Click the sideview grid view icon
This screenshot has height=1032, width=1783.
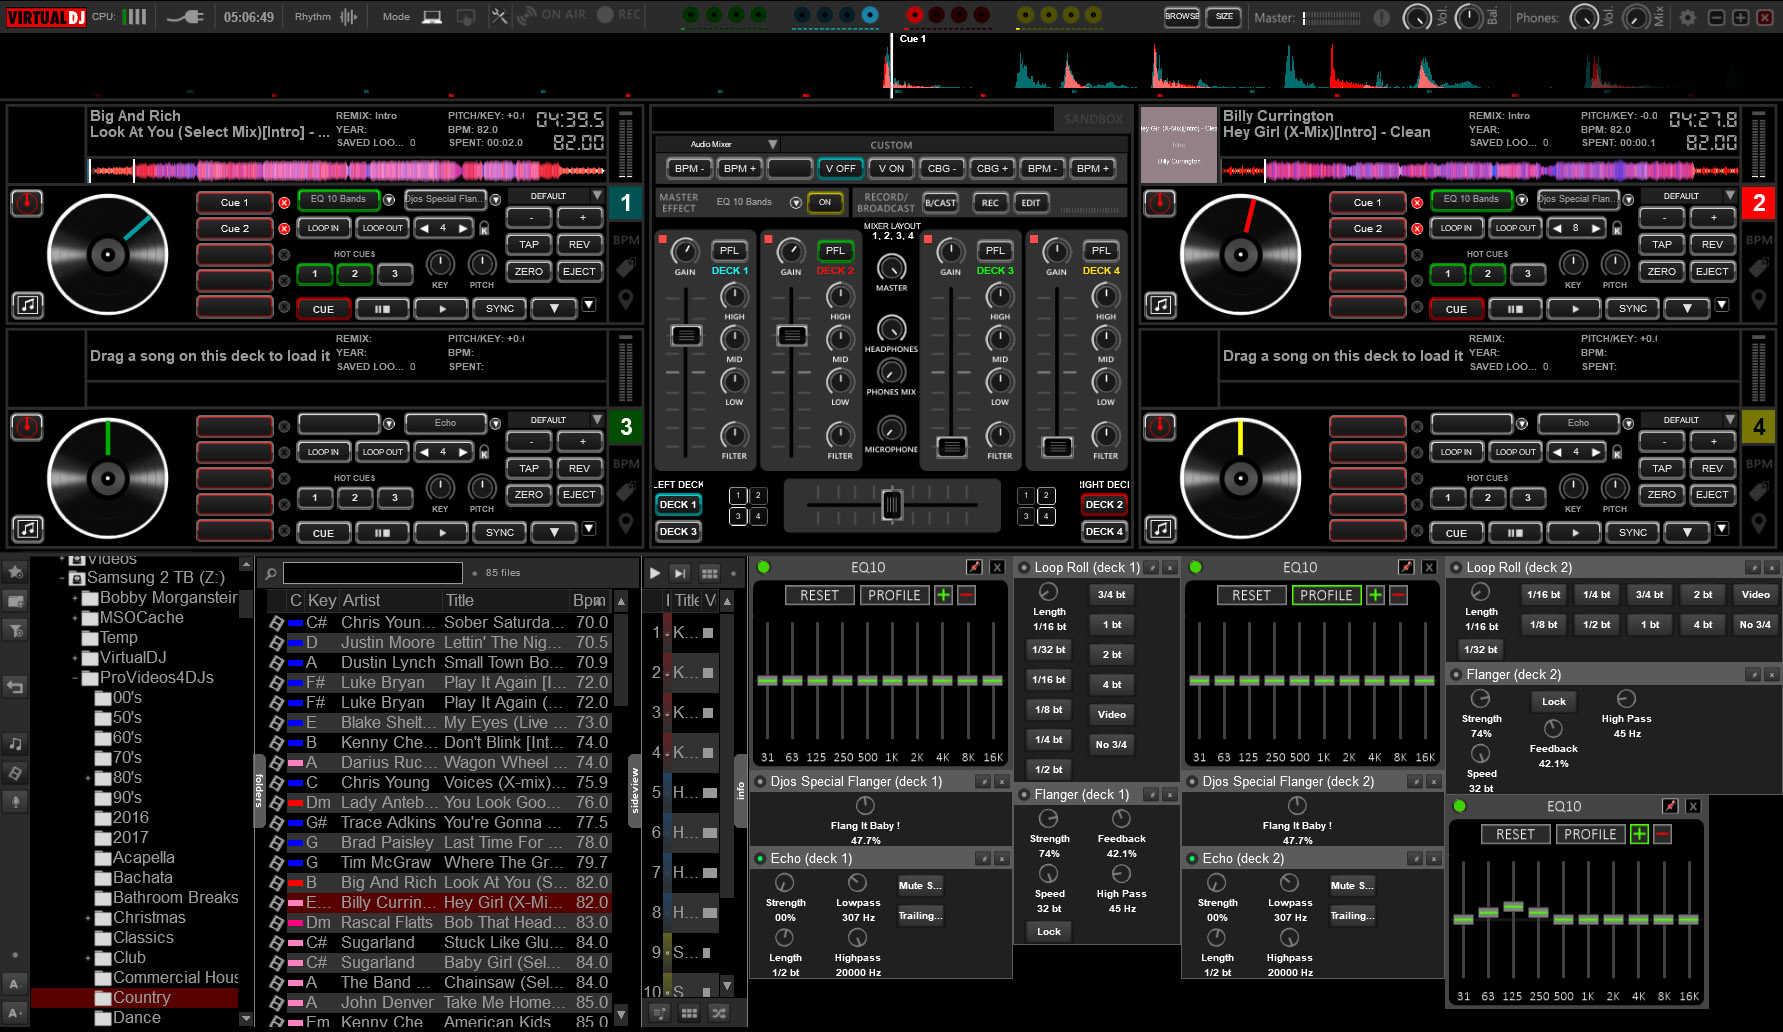tap(709, 573)
